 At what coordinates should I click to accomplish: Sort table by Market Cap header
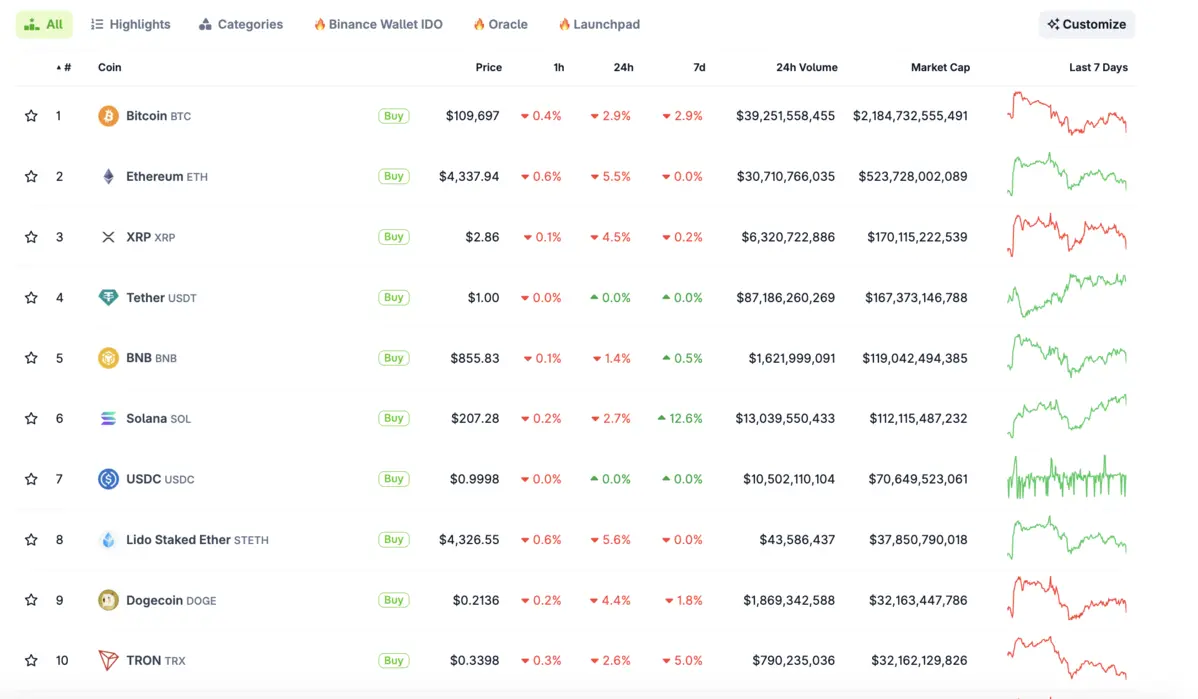(x=939, y=68)
